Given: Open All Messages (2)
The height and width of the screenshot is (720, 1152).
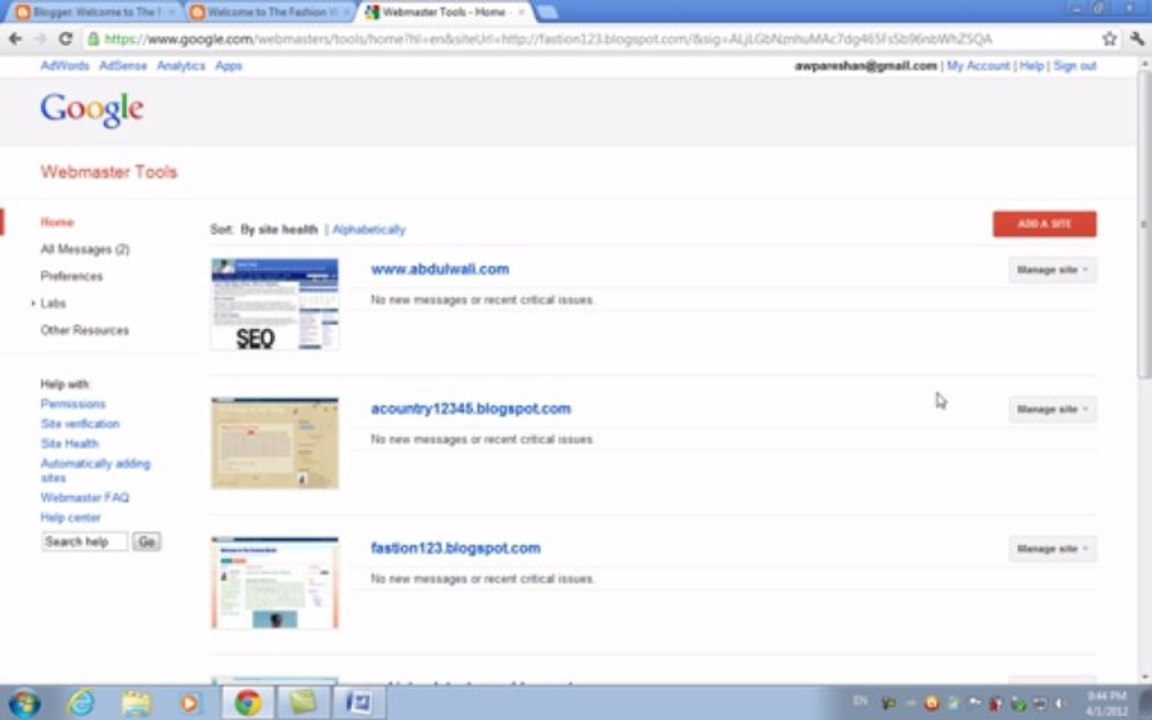Looking at the screenshot, I should pos(84,249).
